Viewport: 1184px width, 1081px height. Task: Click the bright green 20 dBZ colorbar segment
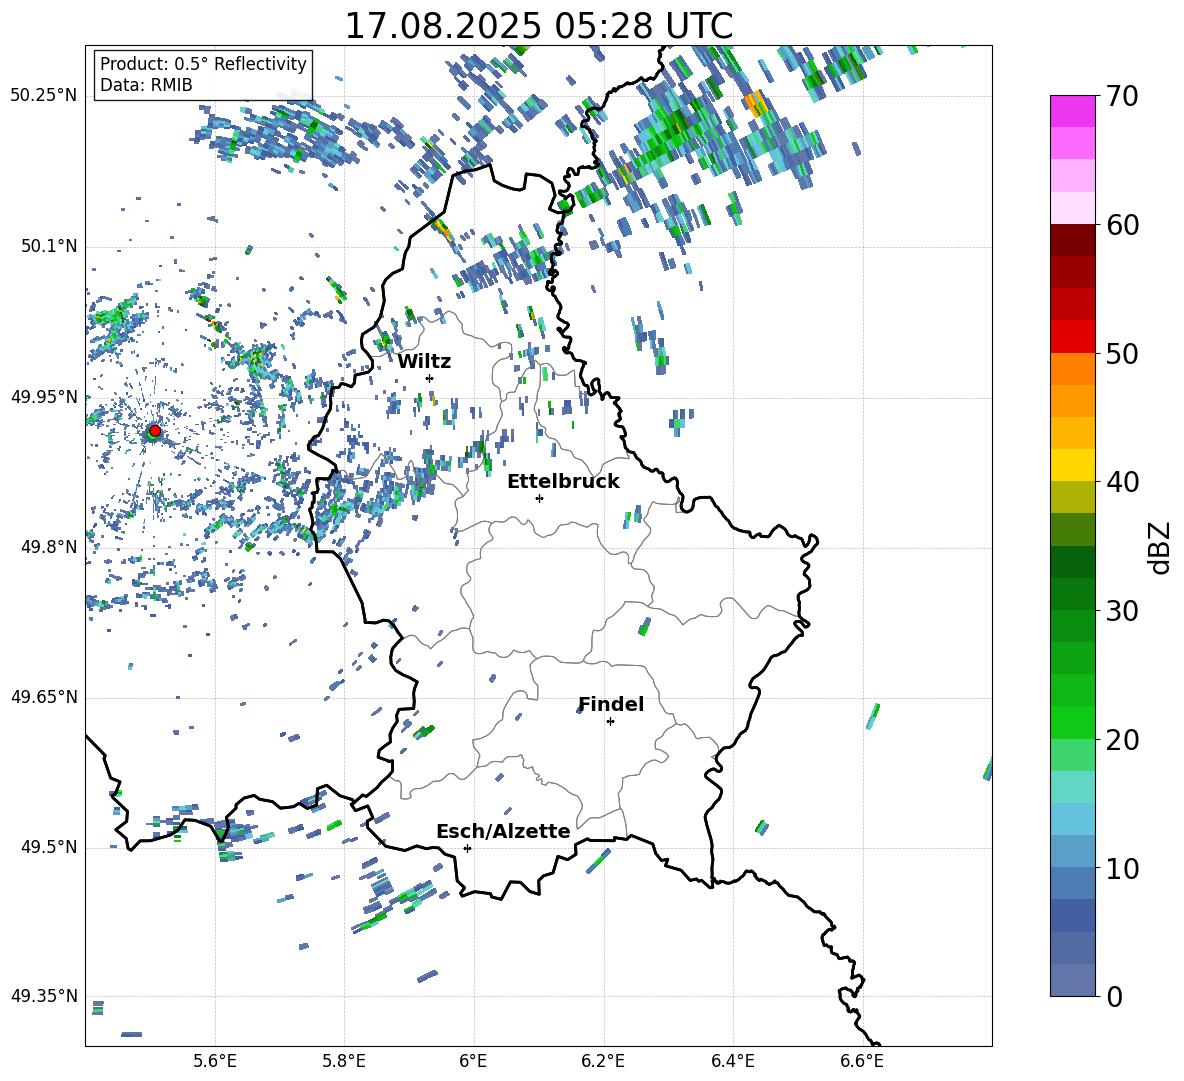(x=1072, y=722)
